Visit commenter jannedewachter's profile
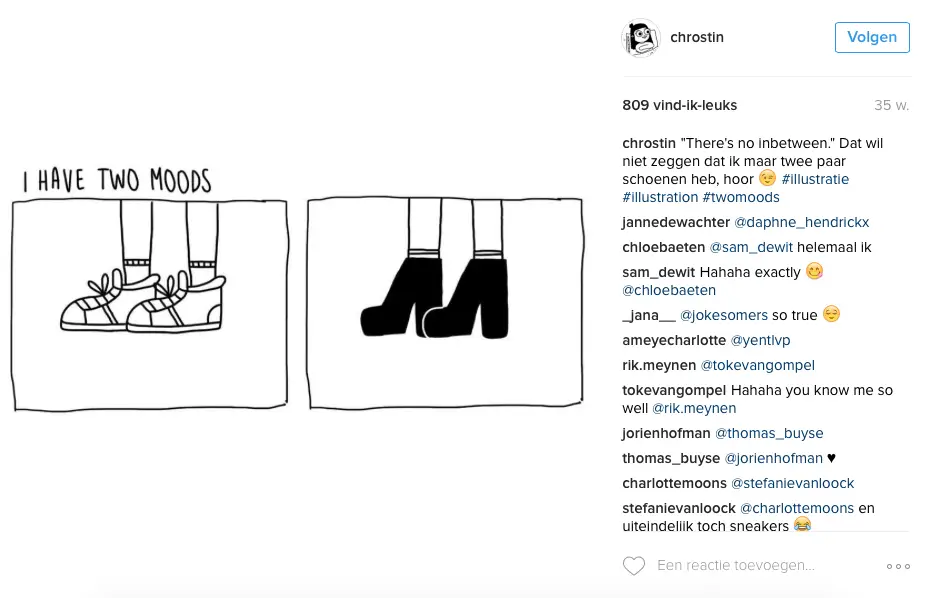This screenshot has width=934, height=598. pyautogui.click(x=676, y=222)
